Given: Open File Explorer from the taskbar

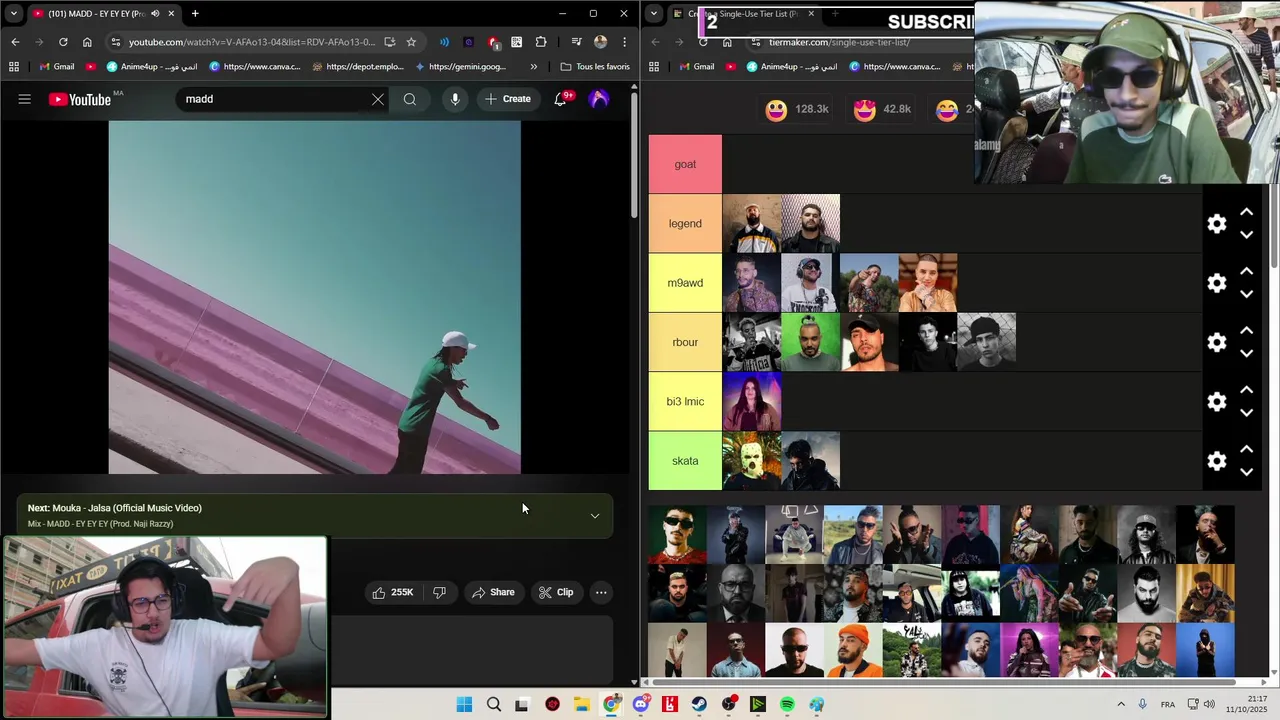Looking at the screenshot, I should (x=582, y=705).
